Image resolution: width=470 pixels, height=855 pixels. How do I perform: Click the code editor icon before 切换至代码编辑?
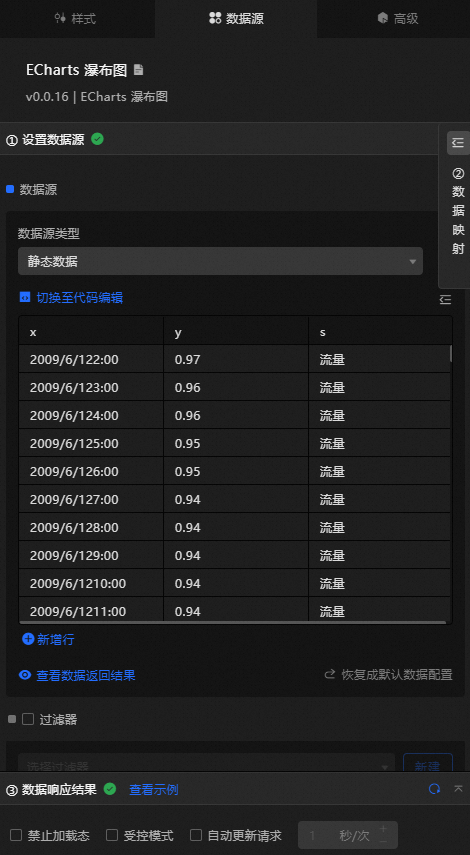pos(25,298)
